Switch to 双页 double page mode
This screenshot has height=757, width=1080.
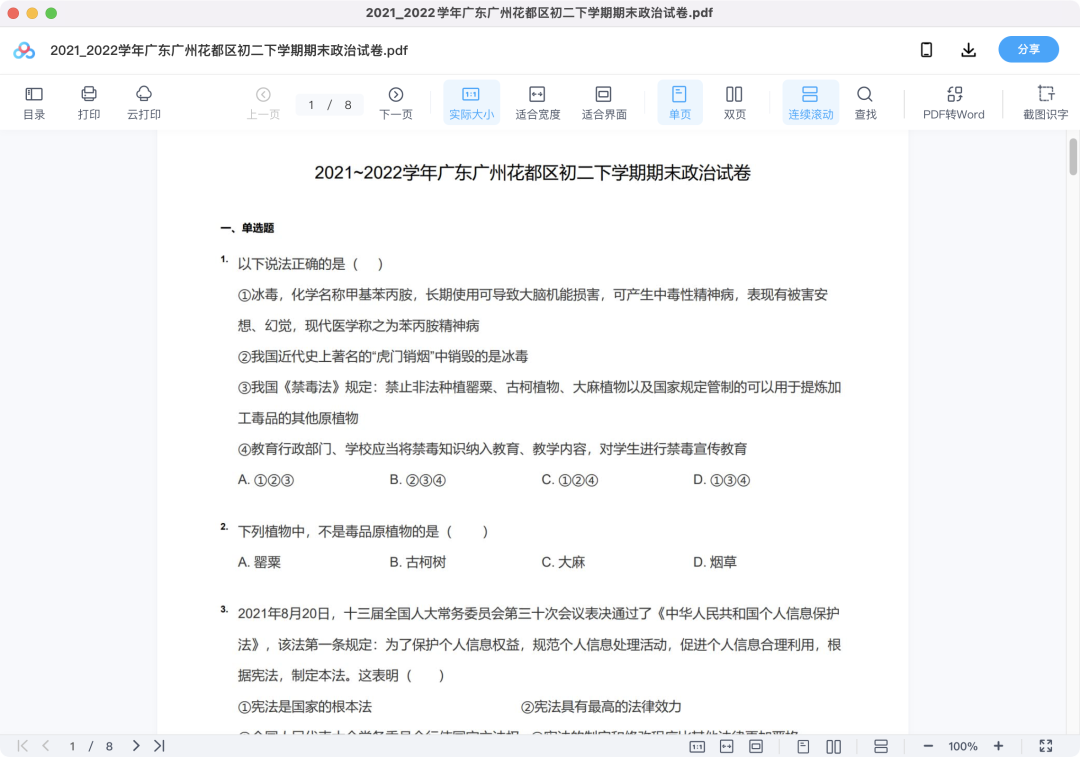[734, 103]
